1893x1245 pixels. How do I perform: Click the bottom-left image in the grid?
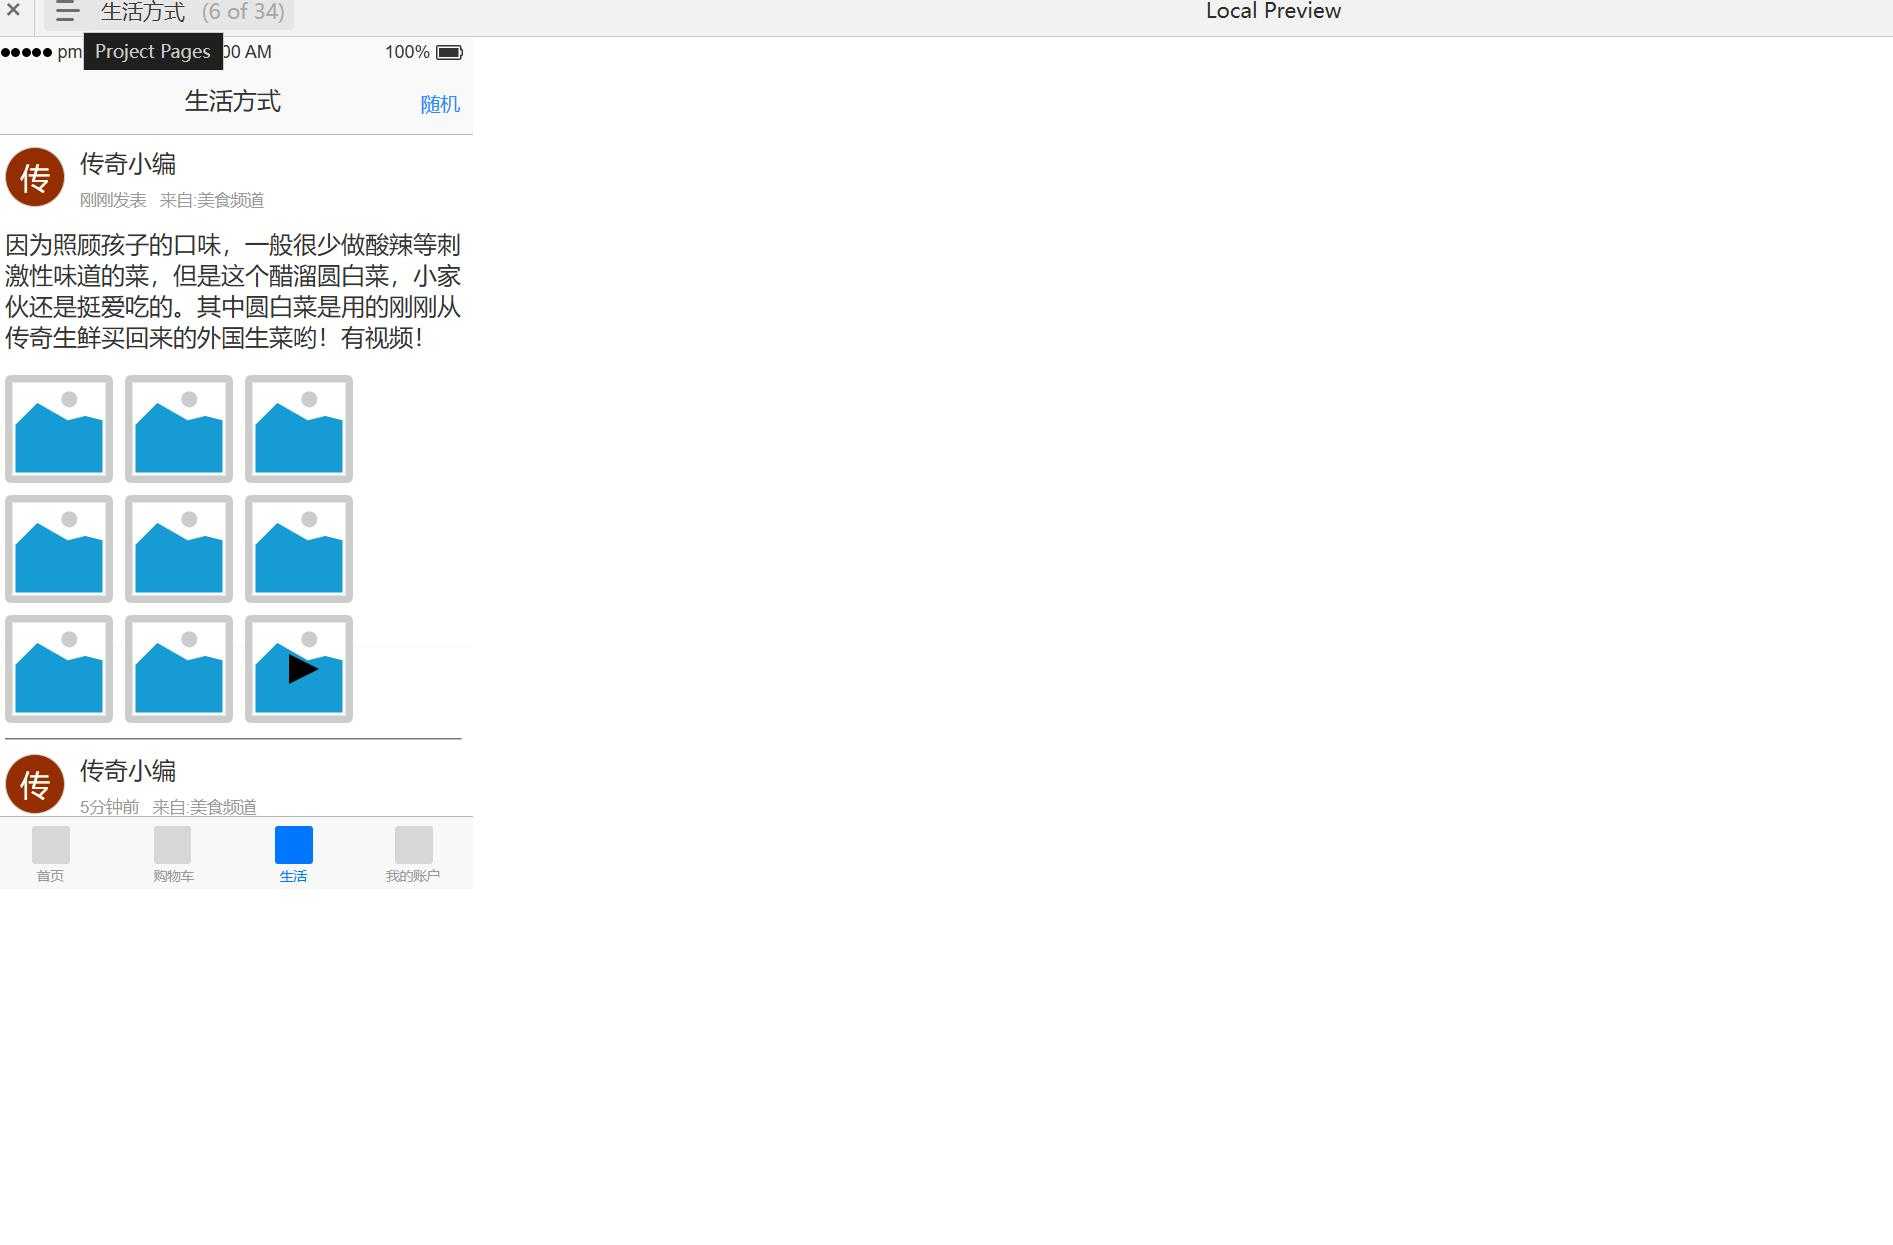[x=59, y=669]
